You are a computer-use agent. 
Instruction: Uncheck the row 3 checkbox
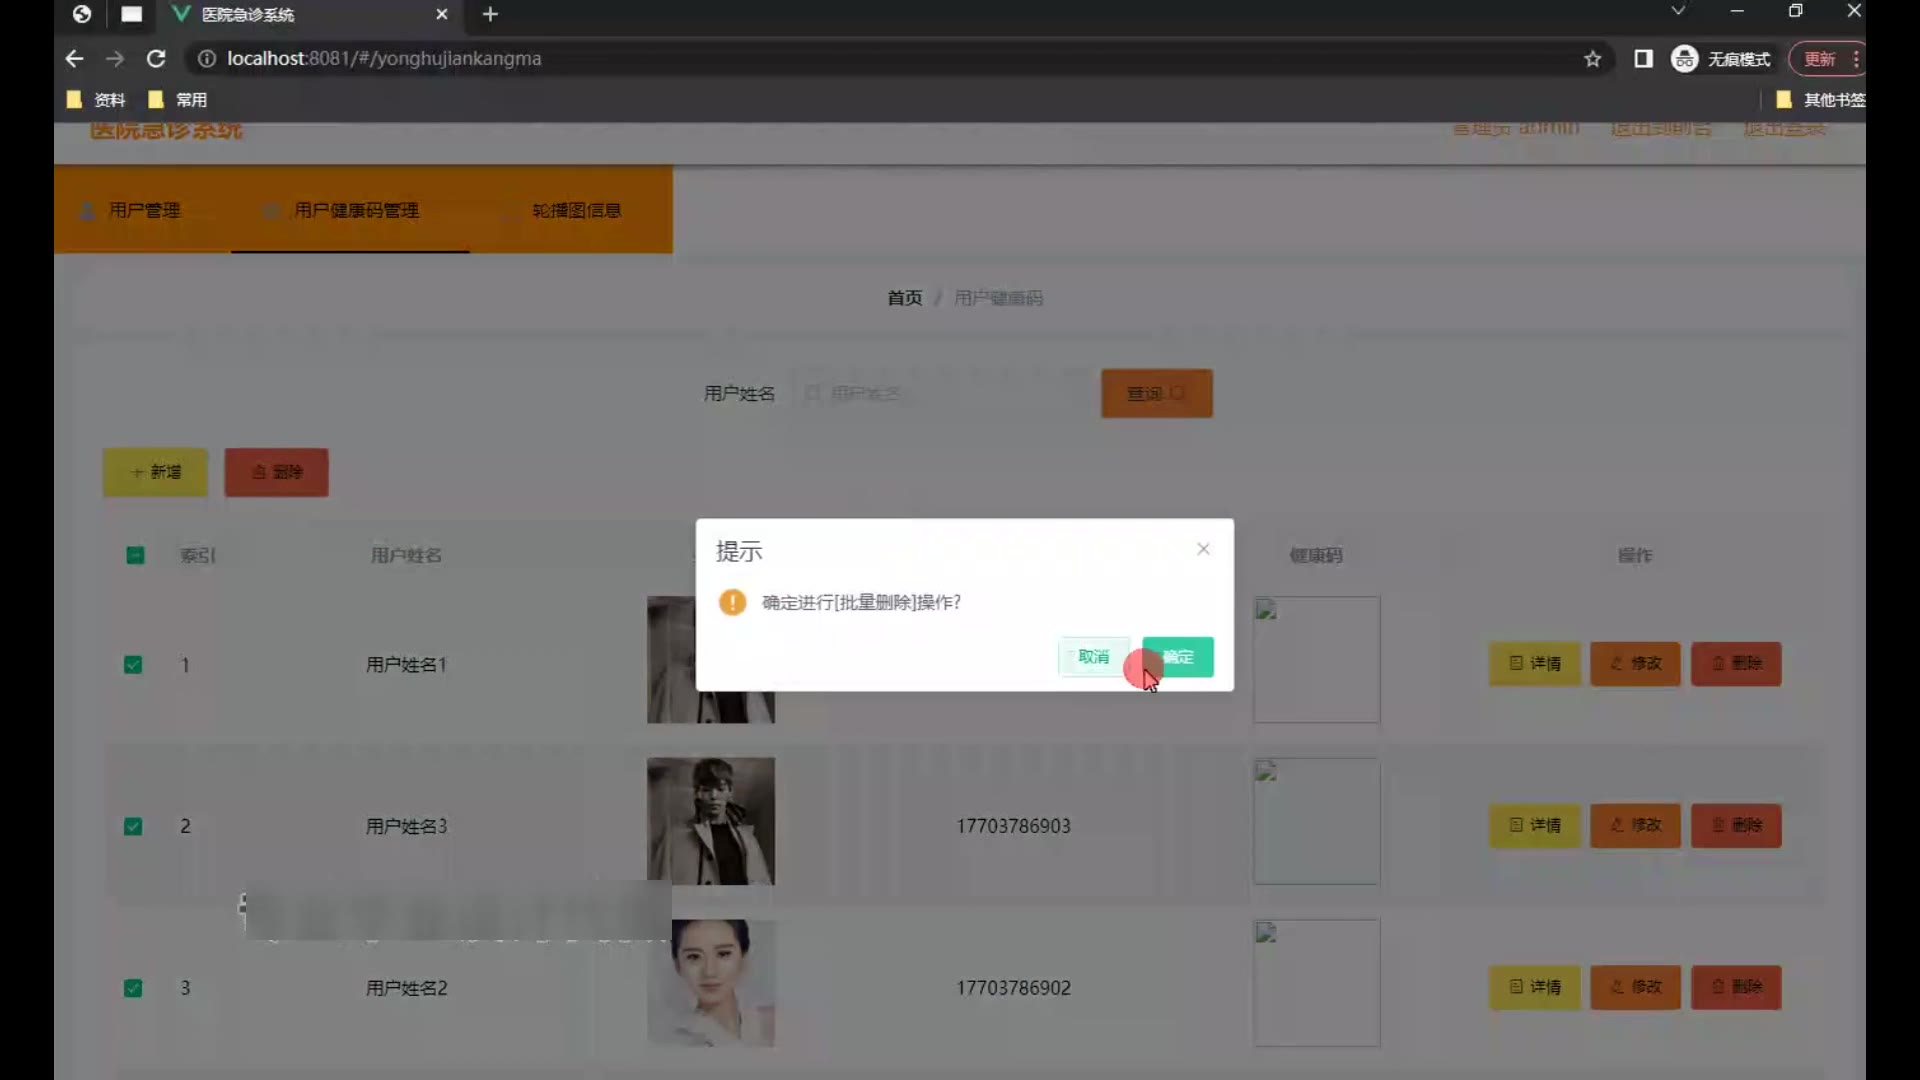133,988
